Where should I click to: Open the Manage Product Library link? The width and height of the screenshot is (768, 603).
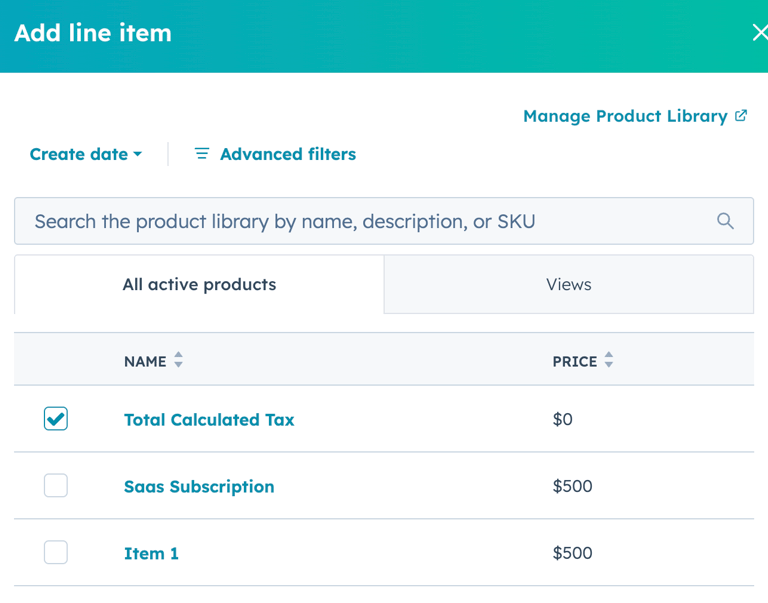(x=625, y=116)
